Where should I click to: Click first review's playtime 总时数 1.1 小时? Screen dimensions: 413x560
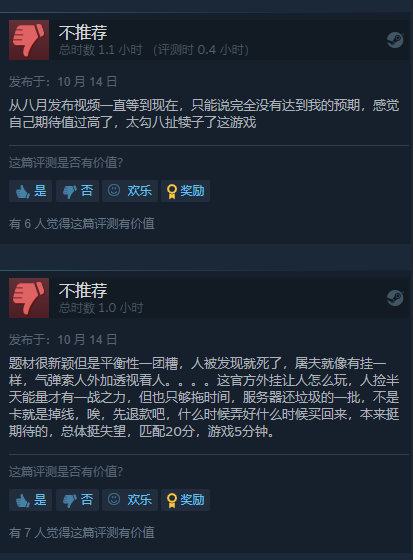coord(101,50)
